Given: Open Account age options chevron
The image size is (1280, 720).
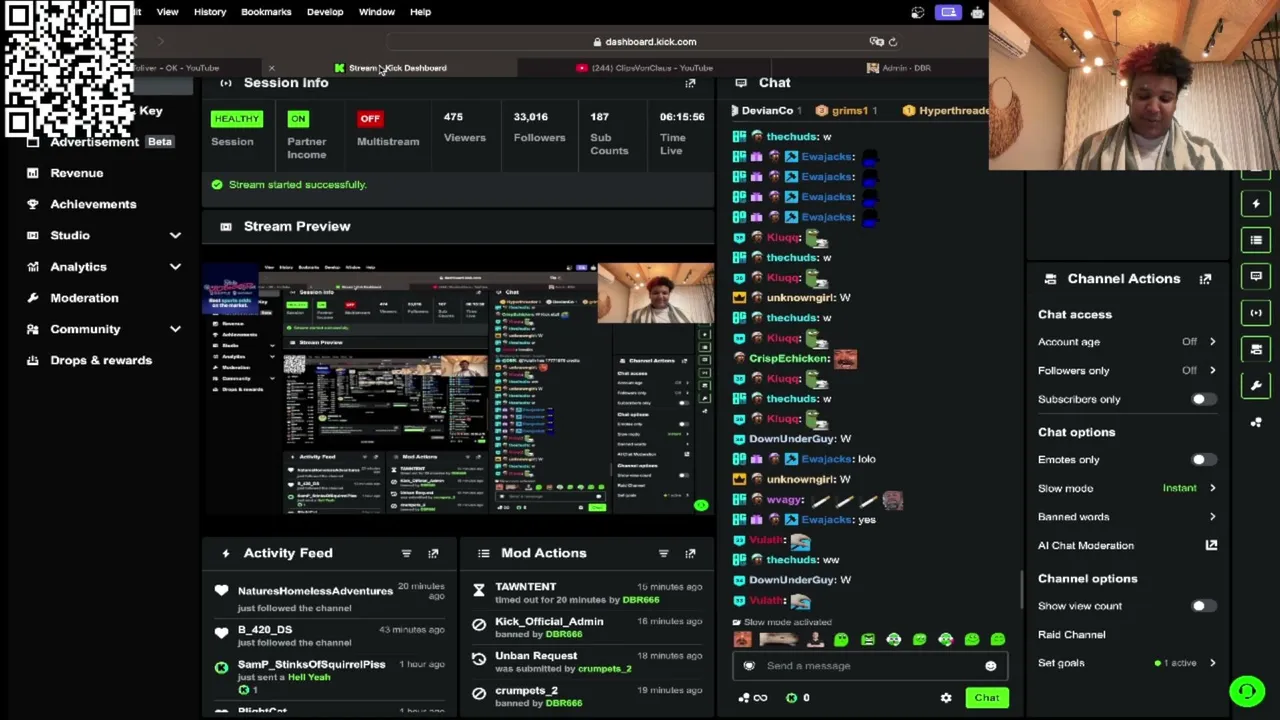Looking at the screenshot, I should (x=1212, y=342).
